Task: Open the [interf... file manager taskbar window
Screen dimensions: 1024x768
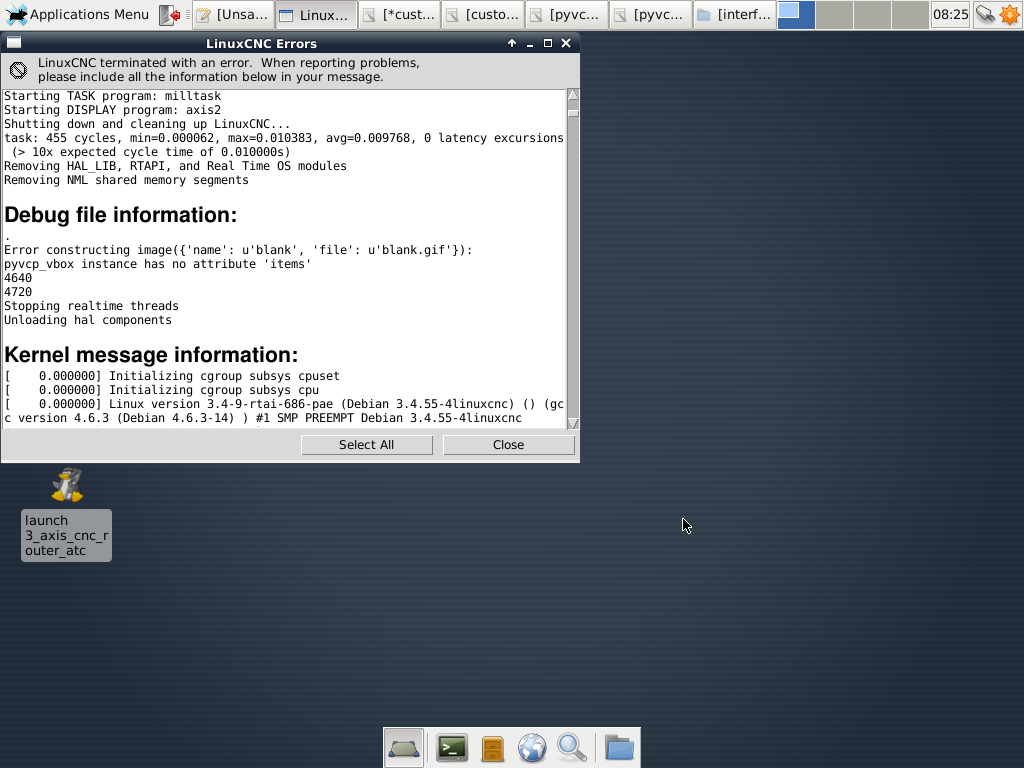Action: [733, 14]
